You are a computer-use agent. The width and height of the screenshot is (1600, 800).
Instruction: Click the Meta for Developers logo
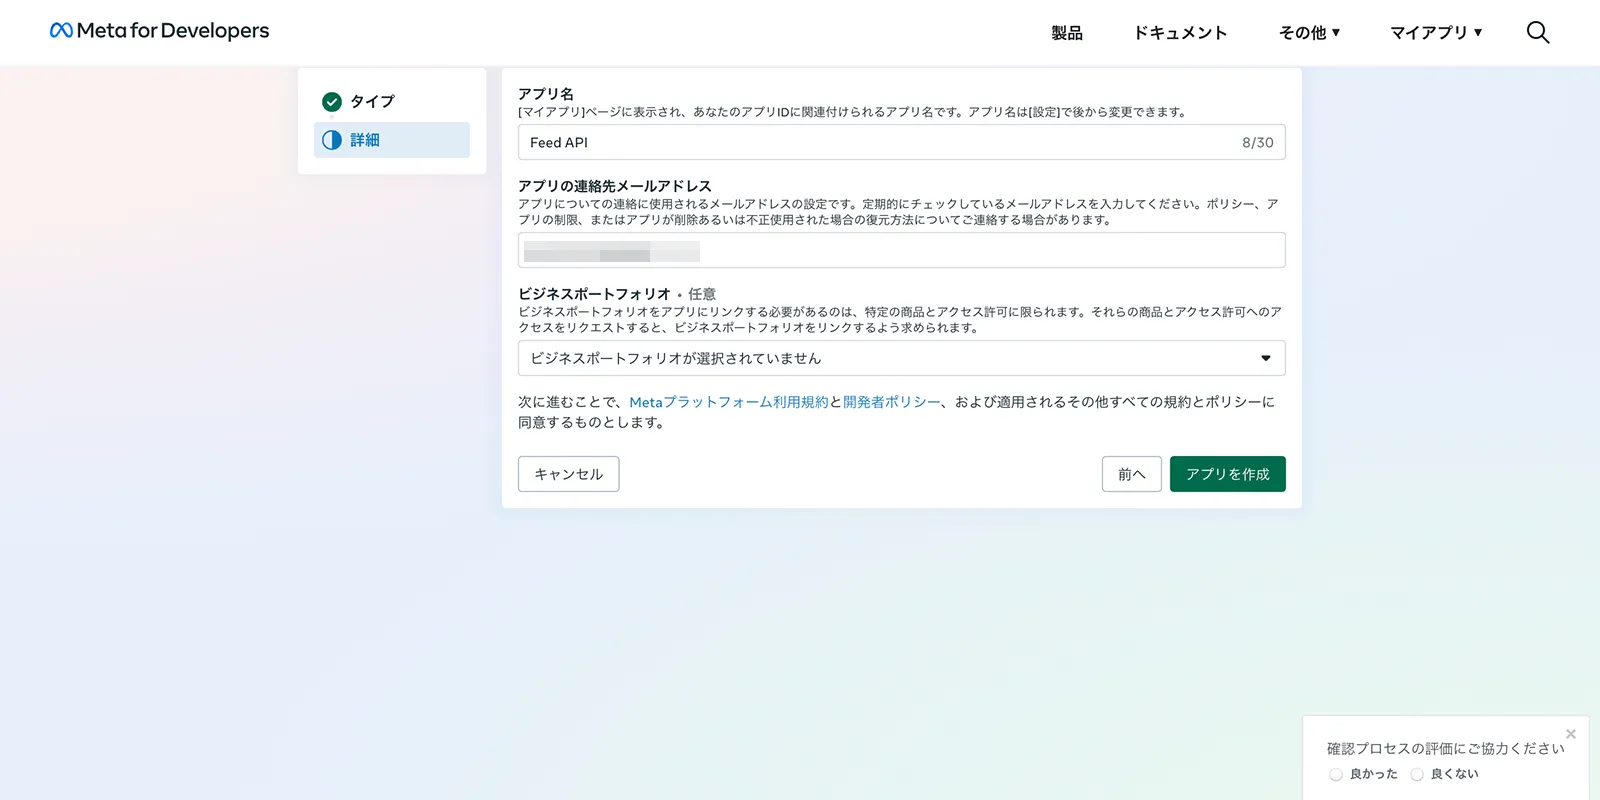click(x=160, y=31)
